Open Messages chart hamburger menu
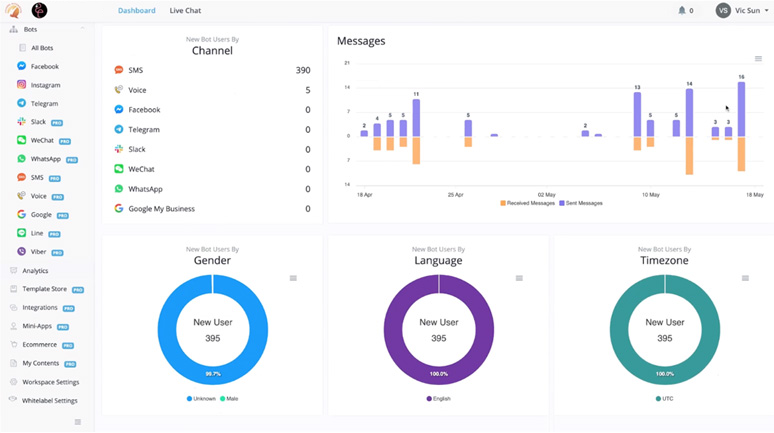Screen dimensions: 774x433 (x=758, y=59)
